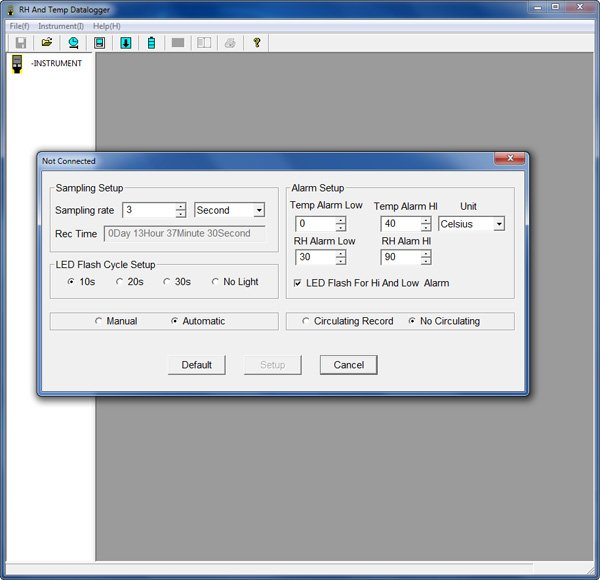Decrease RH Alarm Low value
This screenshot has width=600, height=580.
tap(340, 261)
